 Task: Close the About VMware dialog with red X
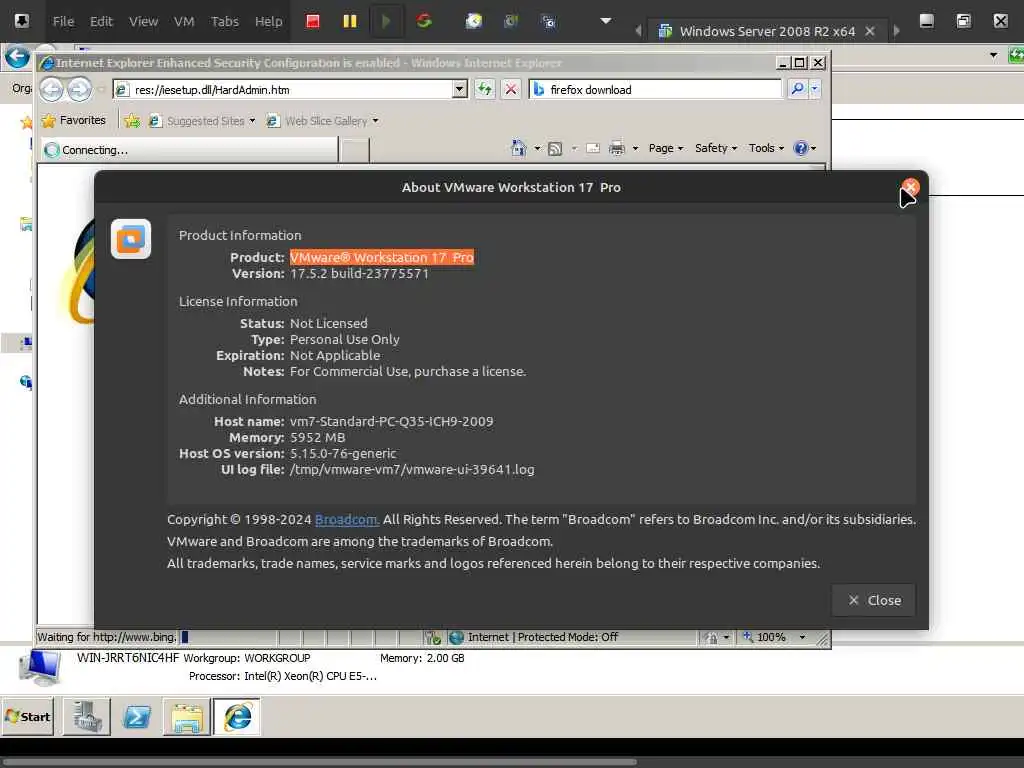point(910,188)
